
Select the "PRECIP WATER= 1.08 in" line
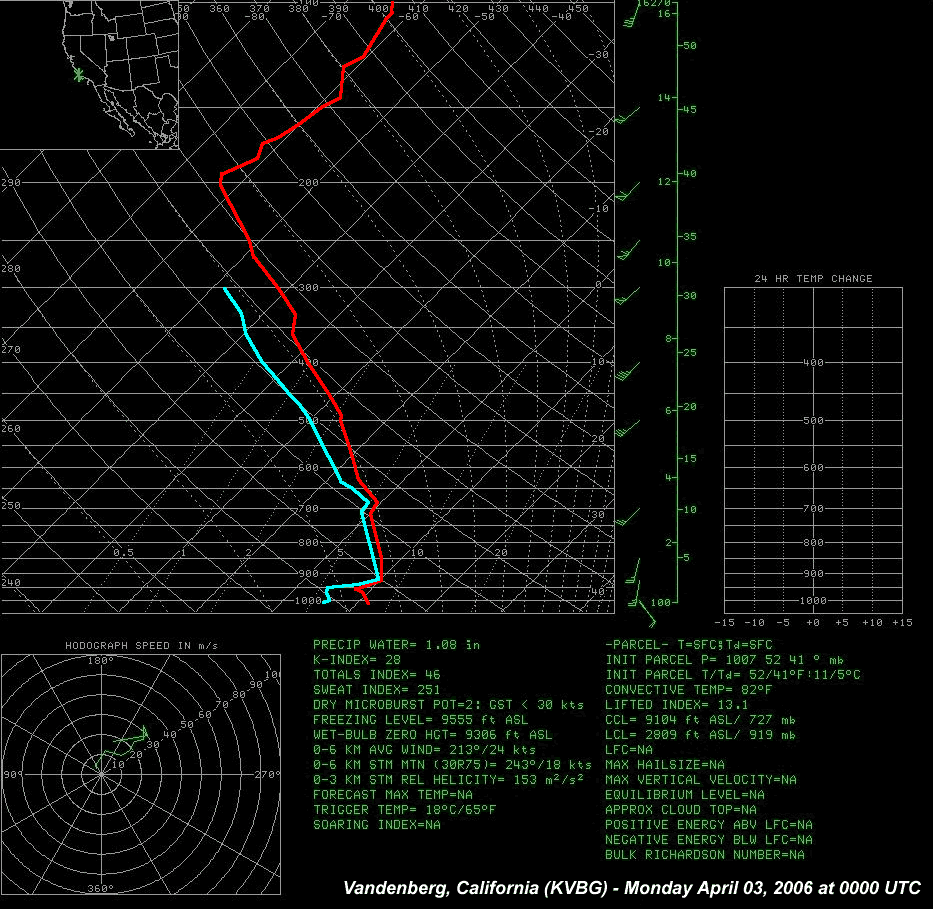(396, 645)
